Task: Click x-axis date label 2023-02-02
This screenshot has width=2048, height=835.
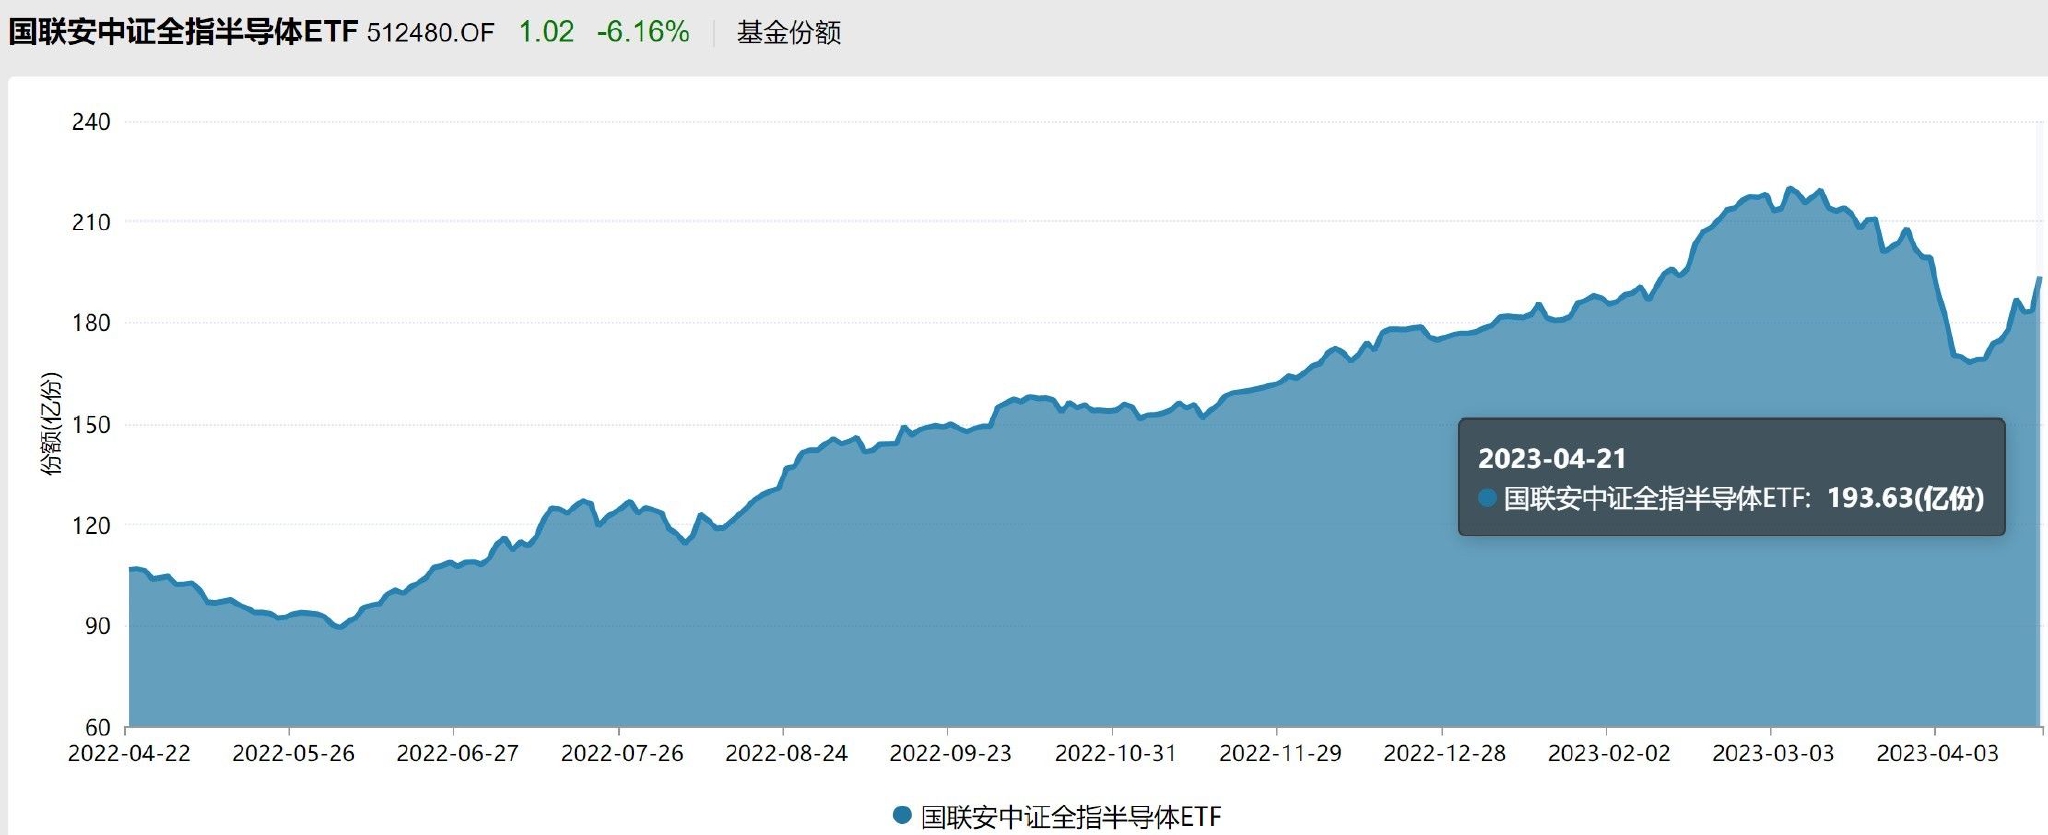Action: coord(1609,754)
